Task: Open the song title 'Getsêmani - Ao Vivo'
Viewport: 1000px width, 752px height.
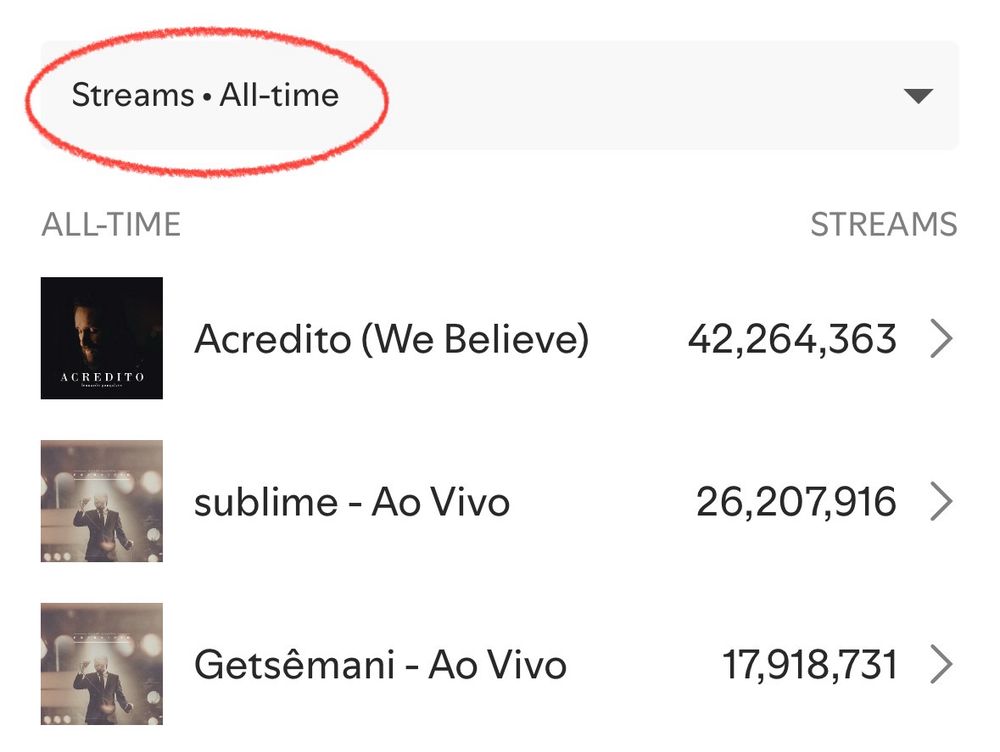Action: click(x=380, y=665)
